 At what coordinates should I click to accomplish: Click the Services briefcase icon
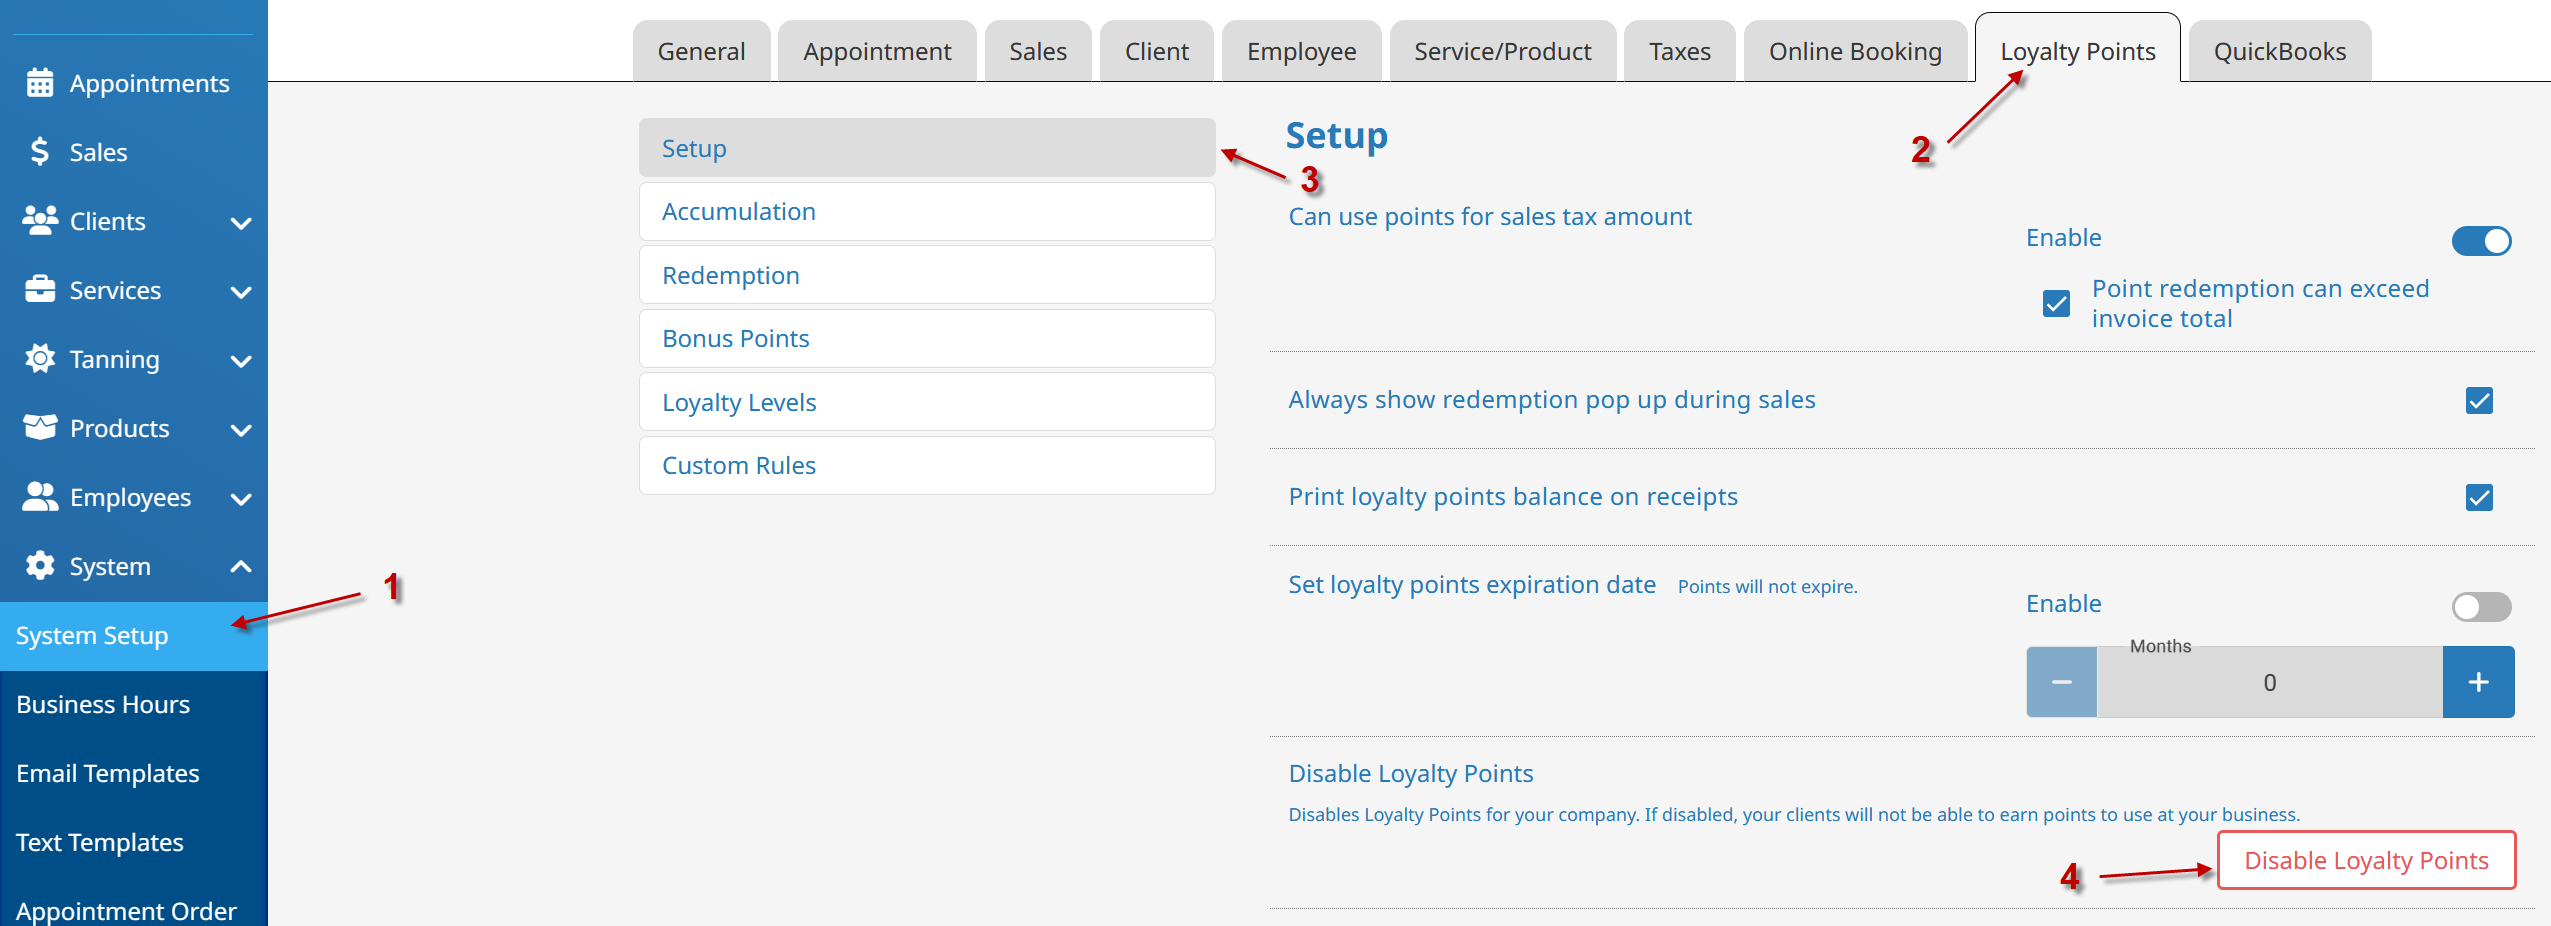(x=40, y=290)
